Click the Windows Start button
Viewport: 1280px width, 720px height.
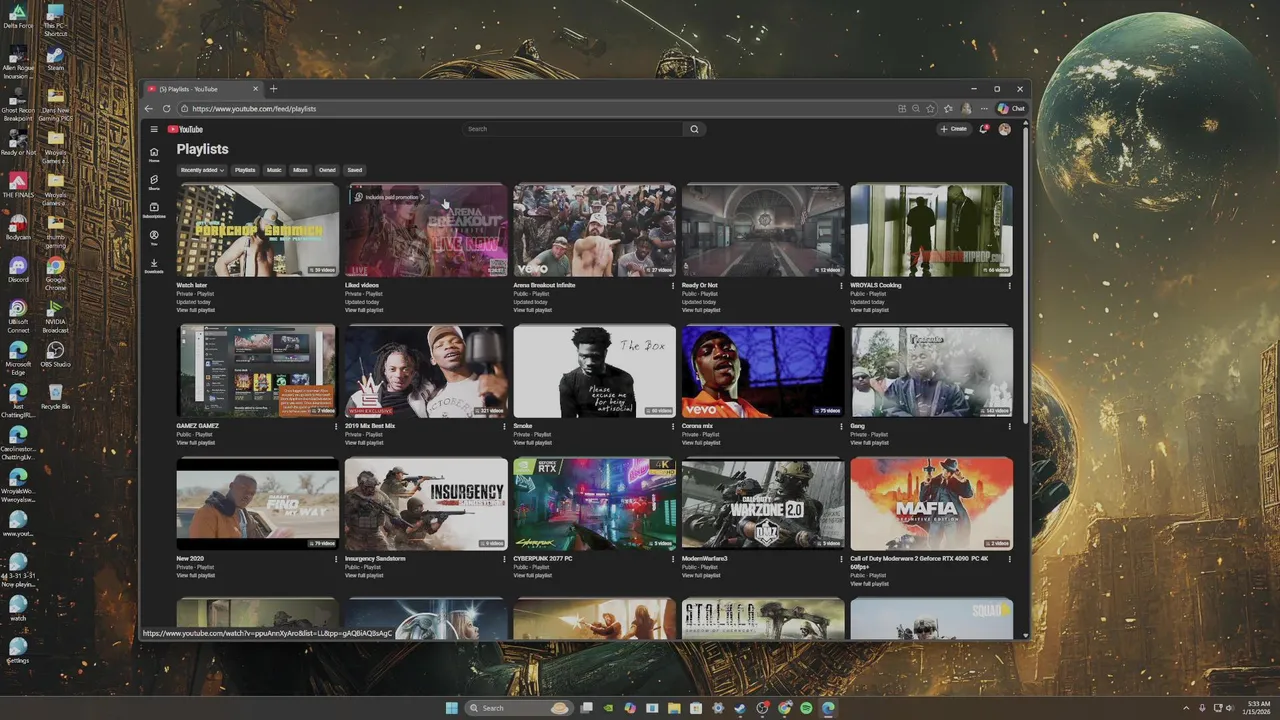tap(452, 708)
